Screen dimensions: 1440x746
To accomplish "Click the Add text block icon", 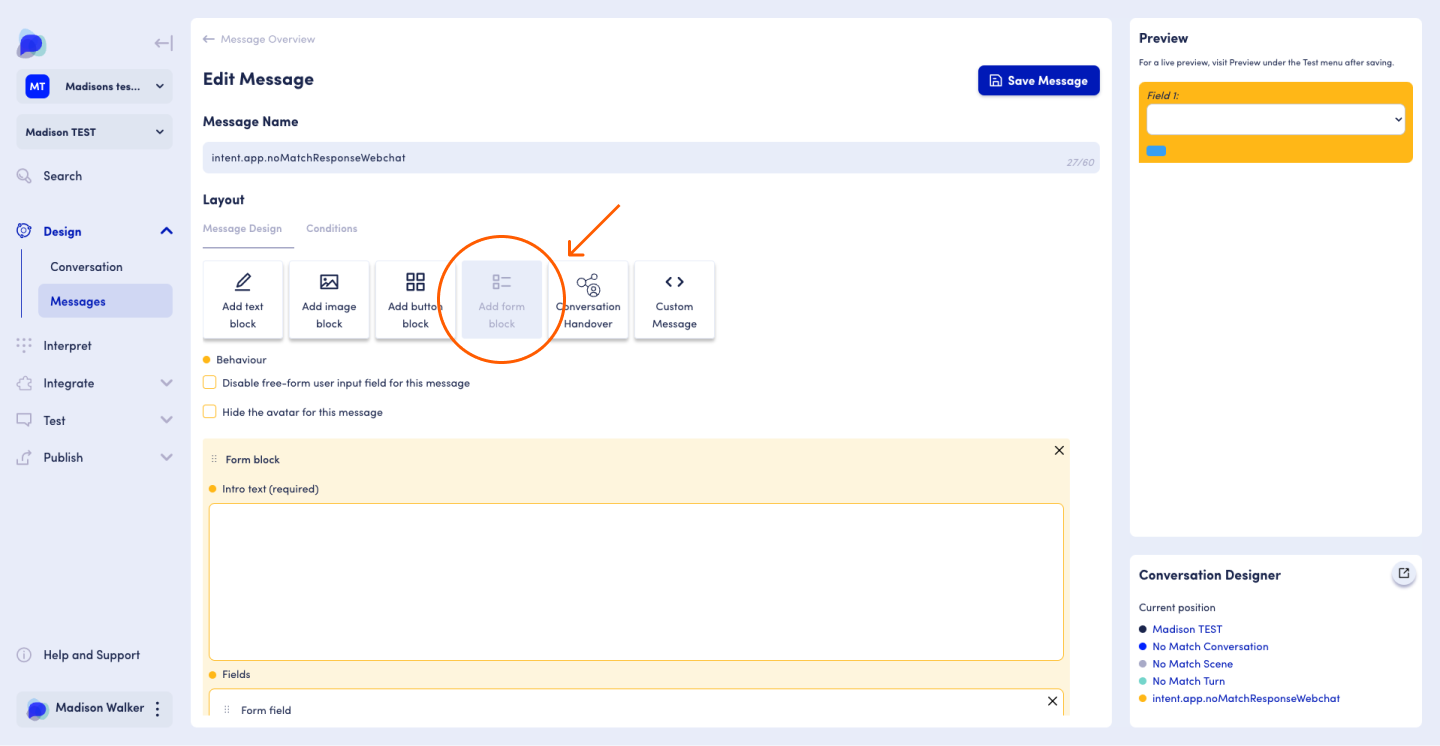I will [x=243, y=283].
